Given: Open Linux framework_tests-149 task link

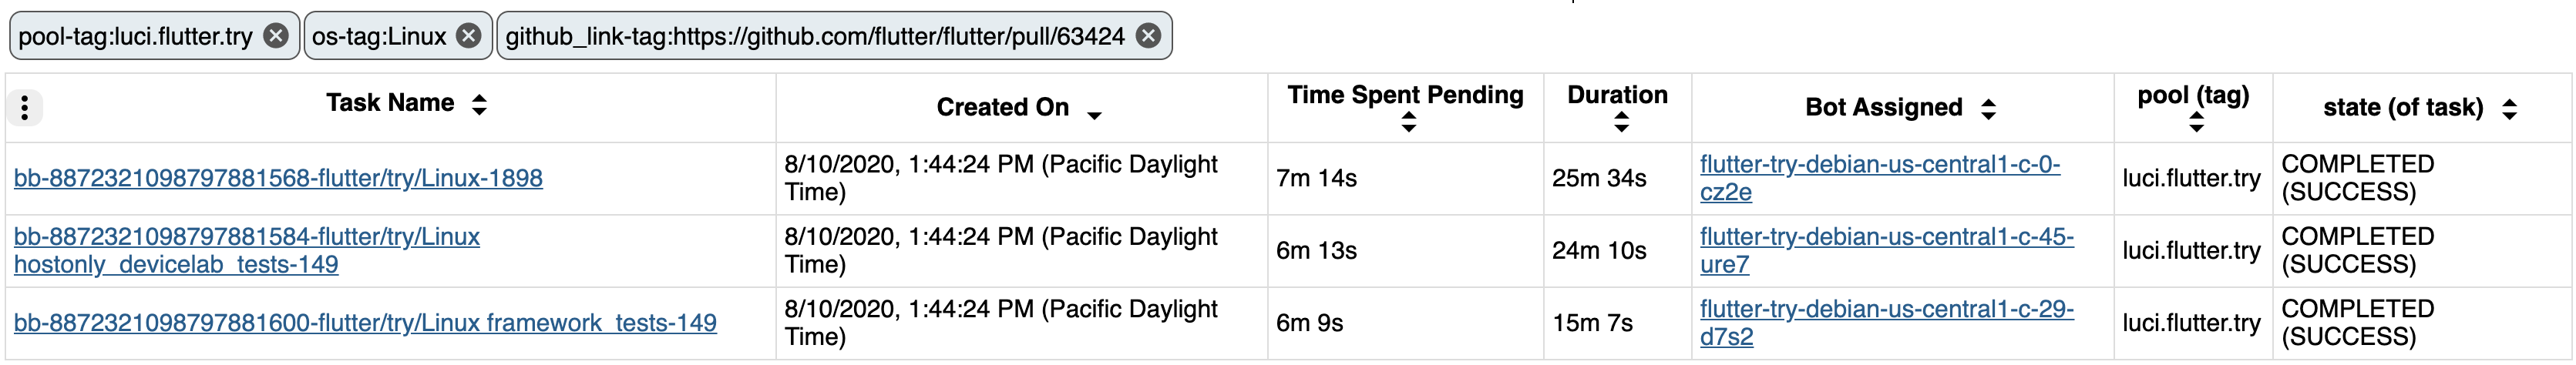Looking at the screenshot, I should pyautogui.click(x=365, y=323).
